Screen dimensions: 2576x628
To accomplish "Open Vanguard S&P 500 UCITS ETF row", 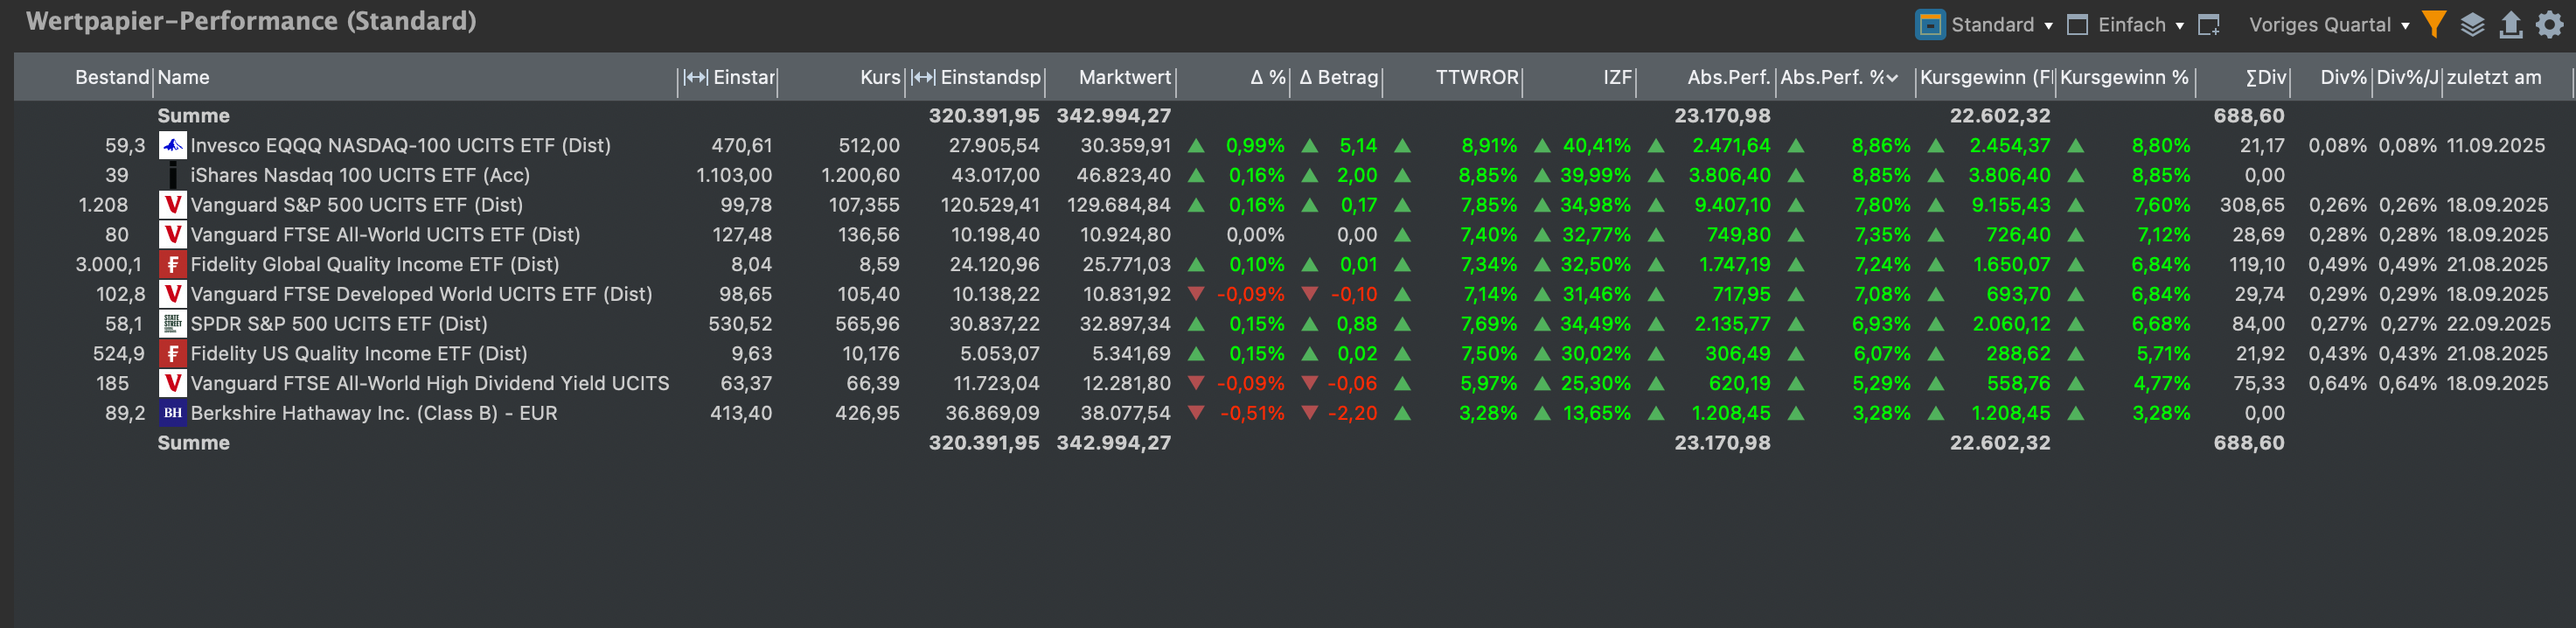I will tap(356, 205).
